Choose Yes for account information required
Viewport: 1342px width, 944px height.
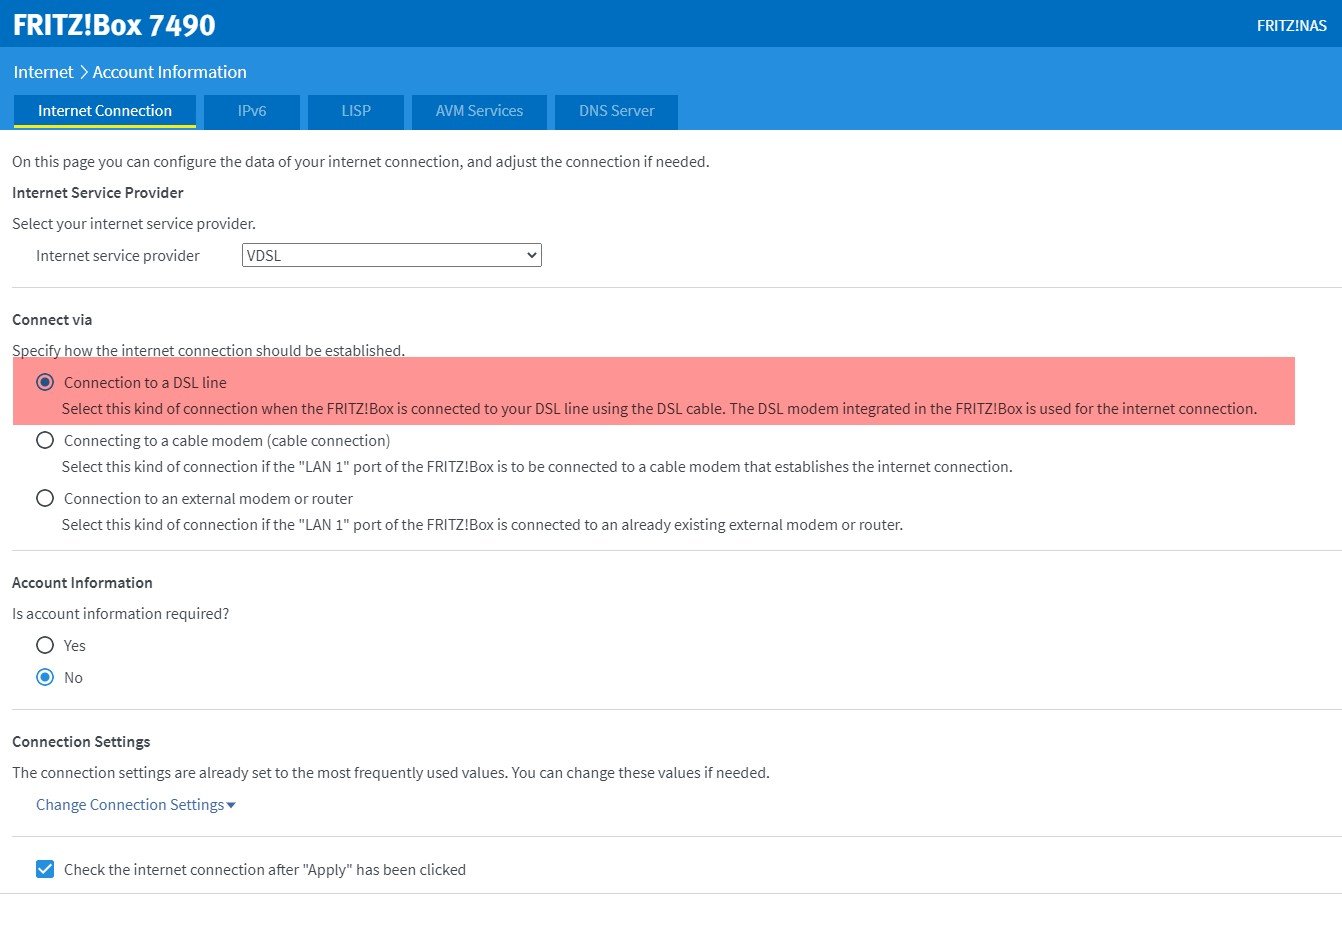coord(45,645)
